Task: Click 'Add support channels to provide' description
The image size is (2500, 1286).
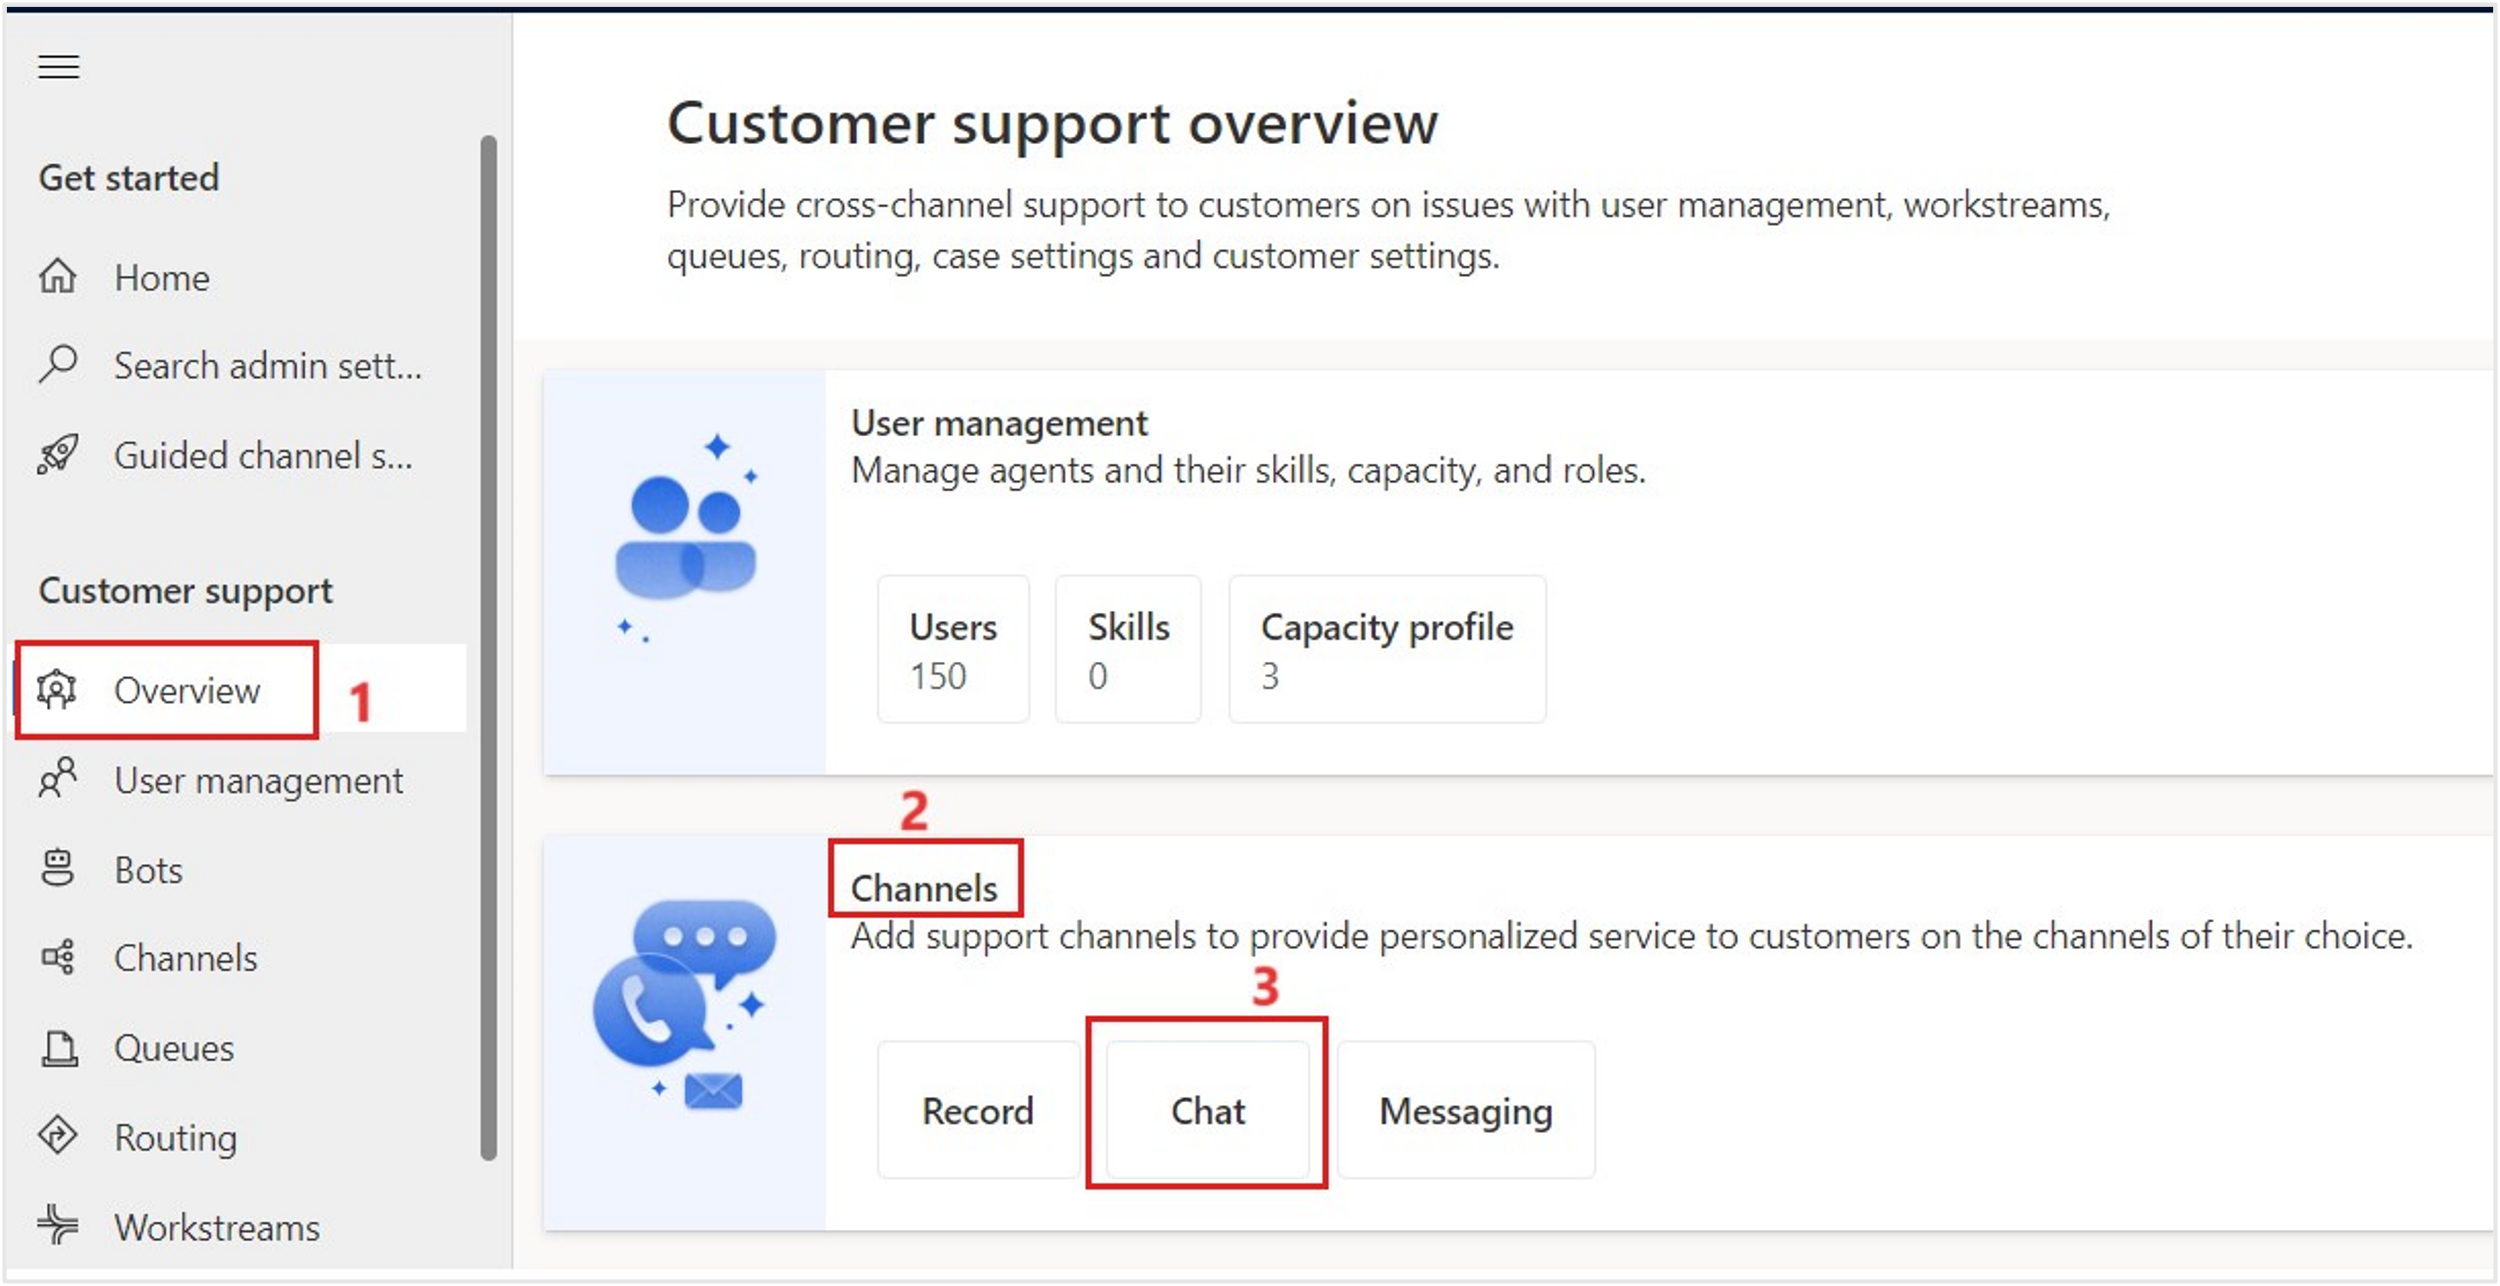Action: tap(1632, 936)
